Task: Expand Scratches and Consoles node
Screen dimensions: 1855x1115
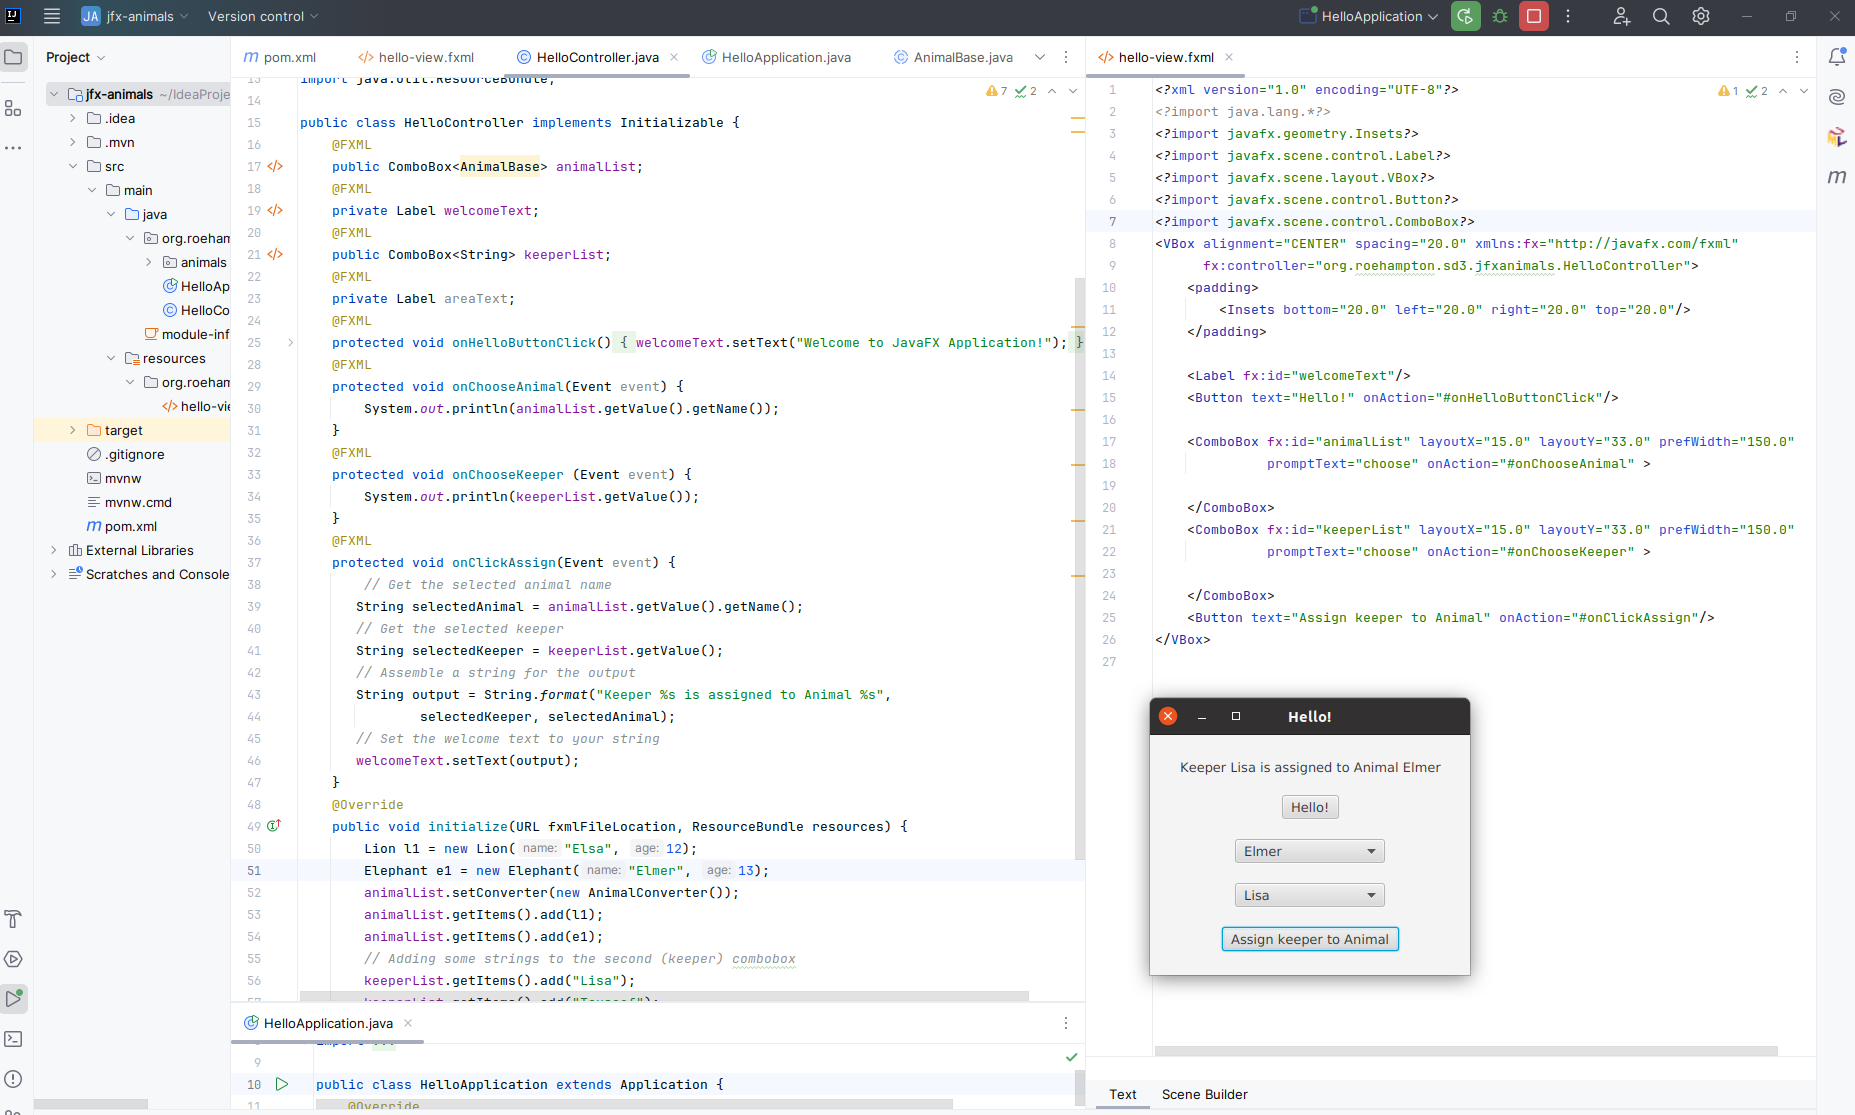Action: click(54, 574)
